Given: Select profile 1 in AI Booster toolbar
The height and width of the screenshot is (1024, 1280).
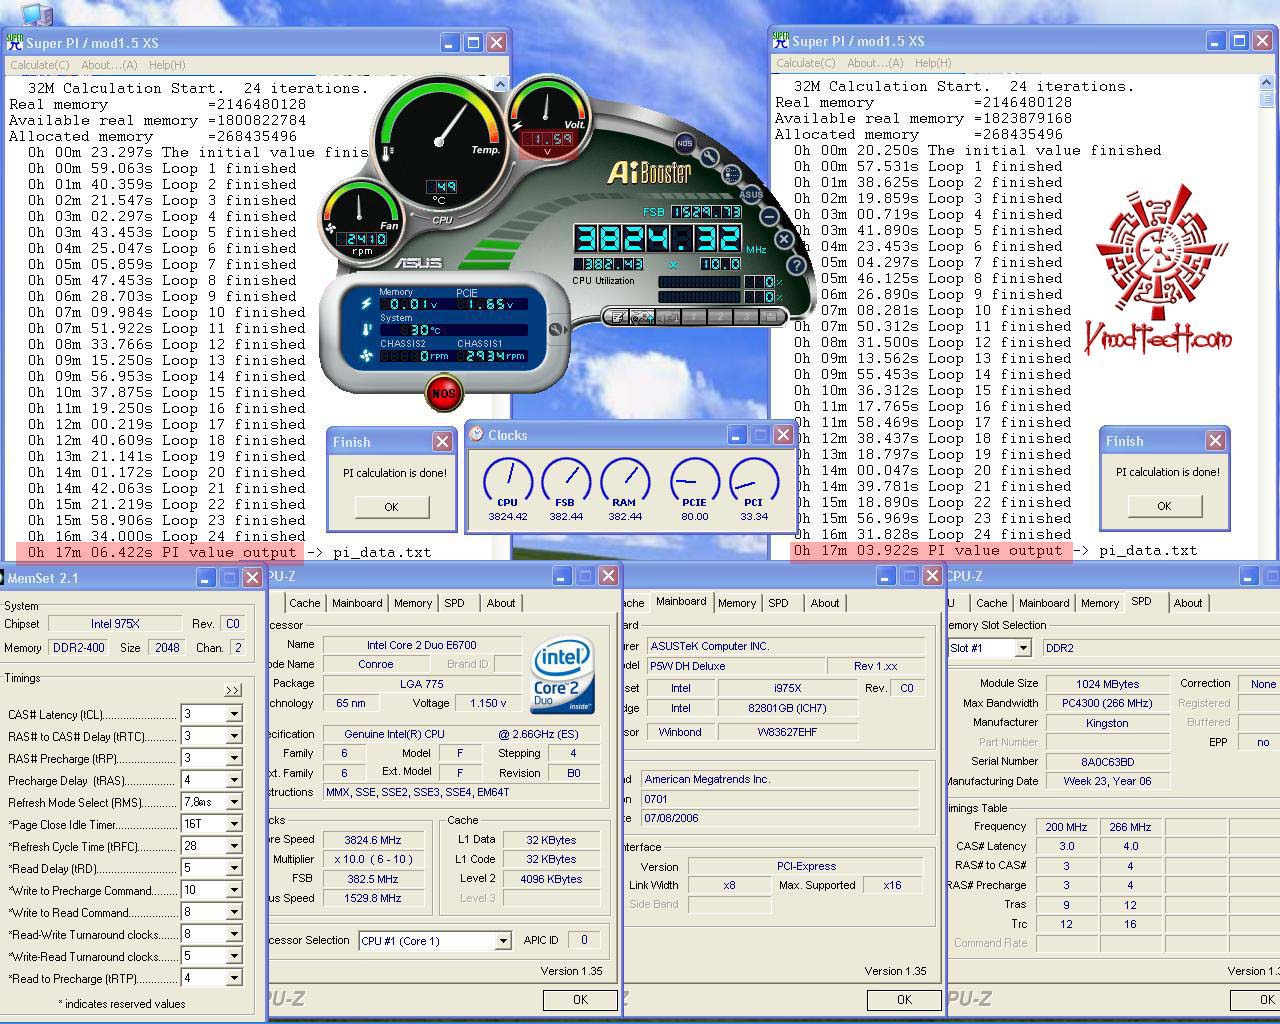Looking at the screenshot, I should click(694, 316).
